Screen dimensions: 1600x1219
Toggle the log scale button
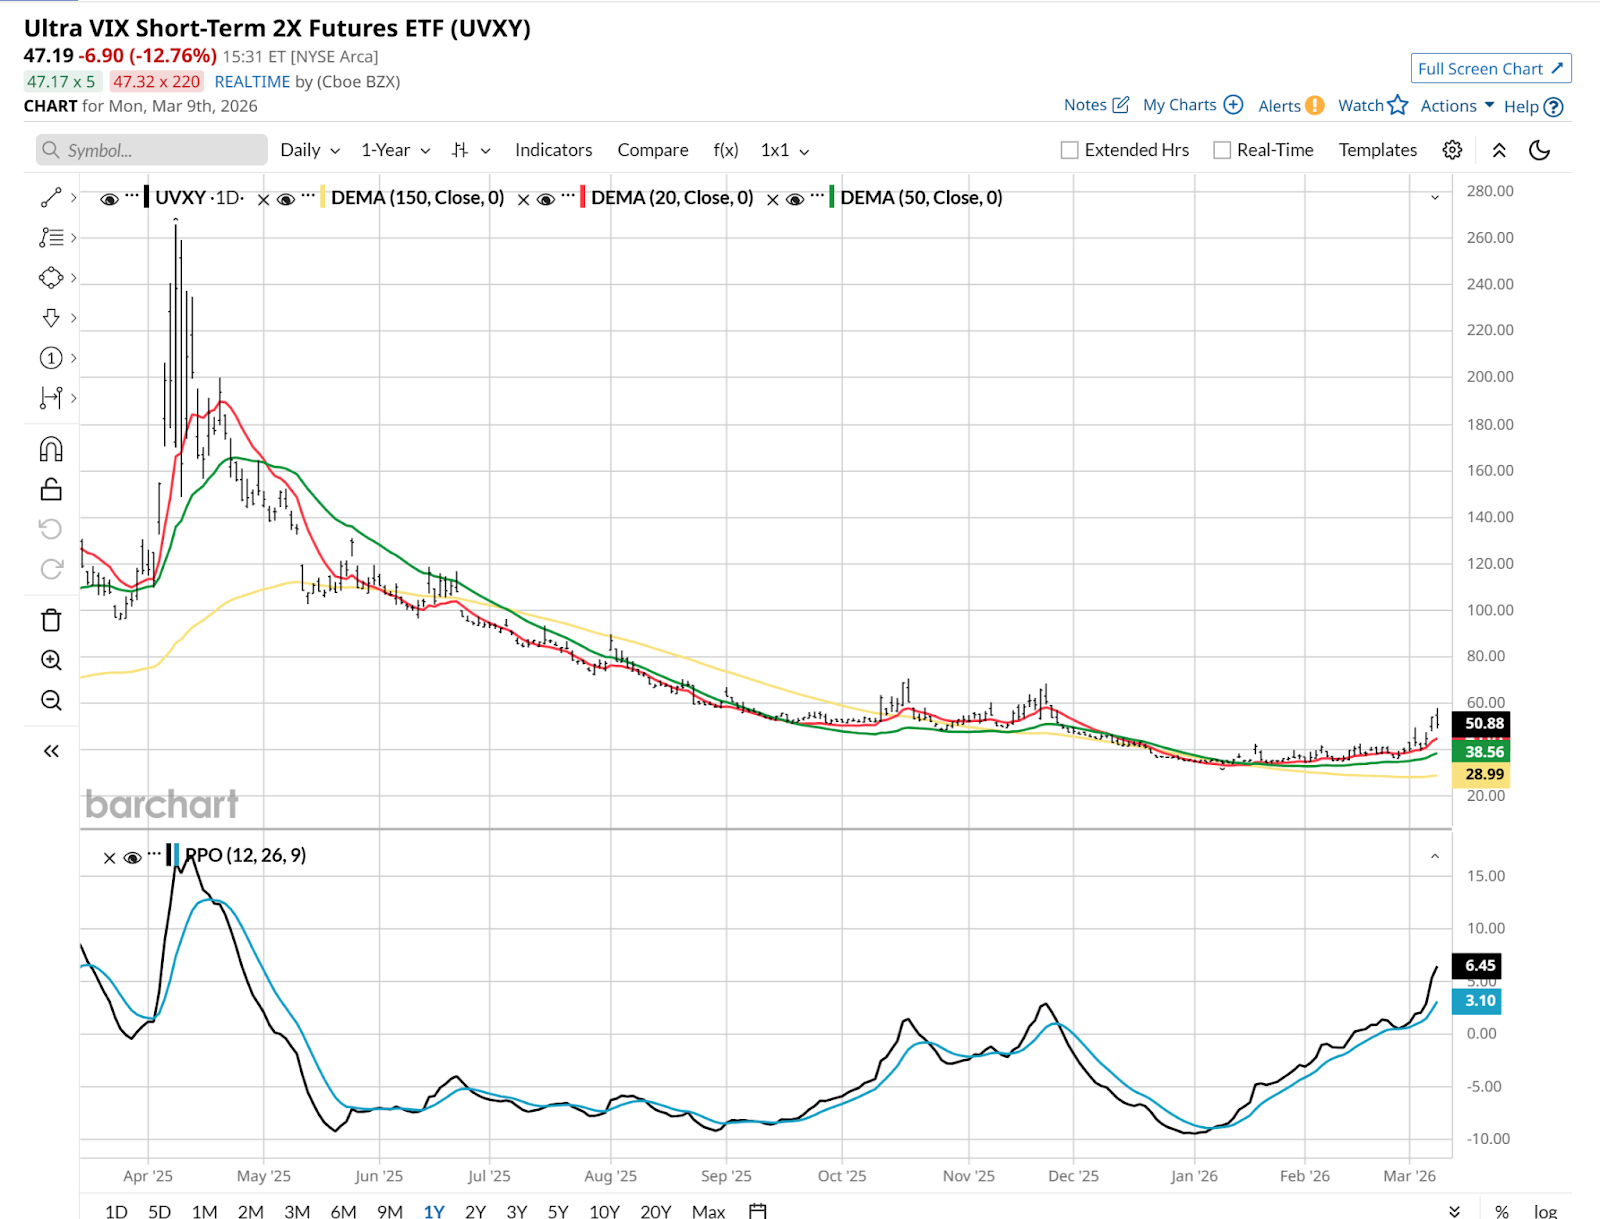[x=1546, y=1211]
